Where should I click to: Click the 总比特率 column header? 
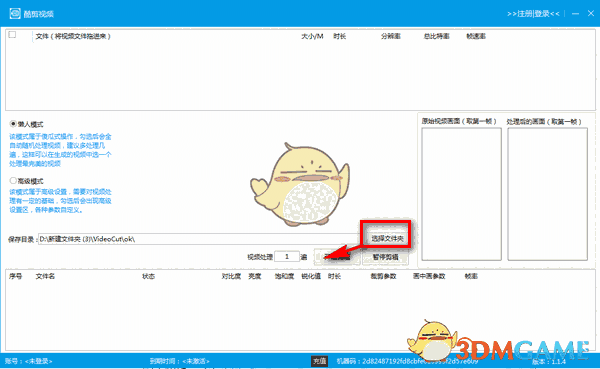click(x=437, y=36)
